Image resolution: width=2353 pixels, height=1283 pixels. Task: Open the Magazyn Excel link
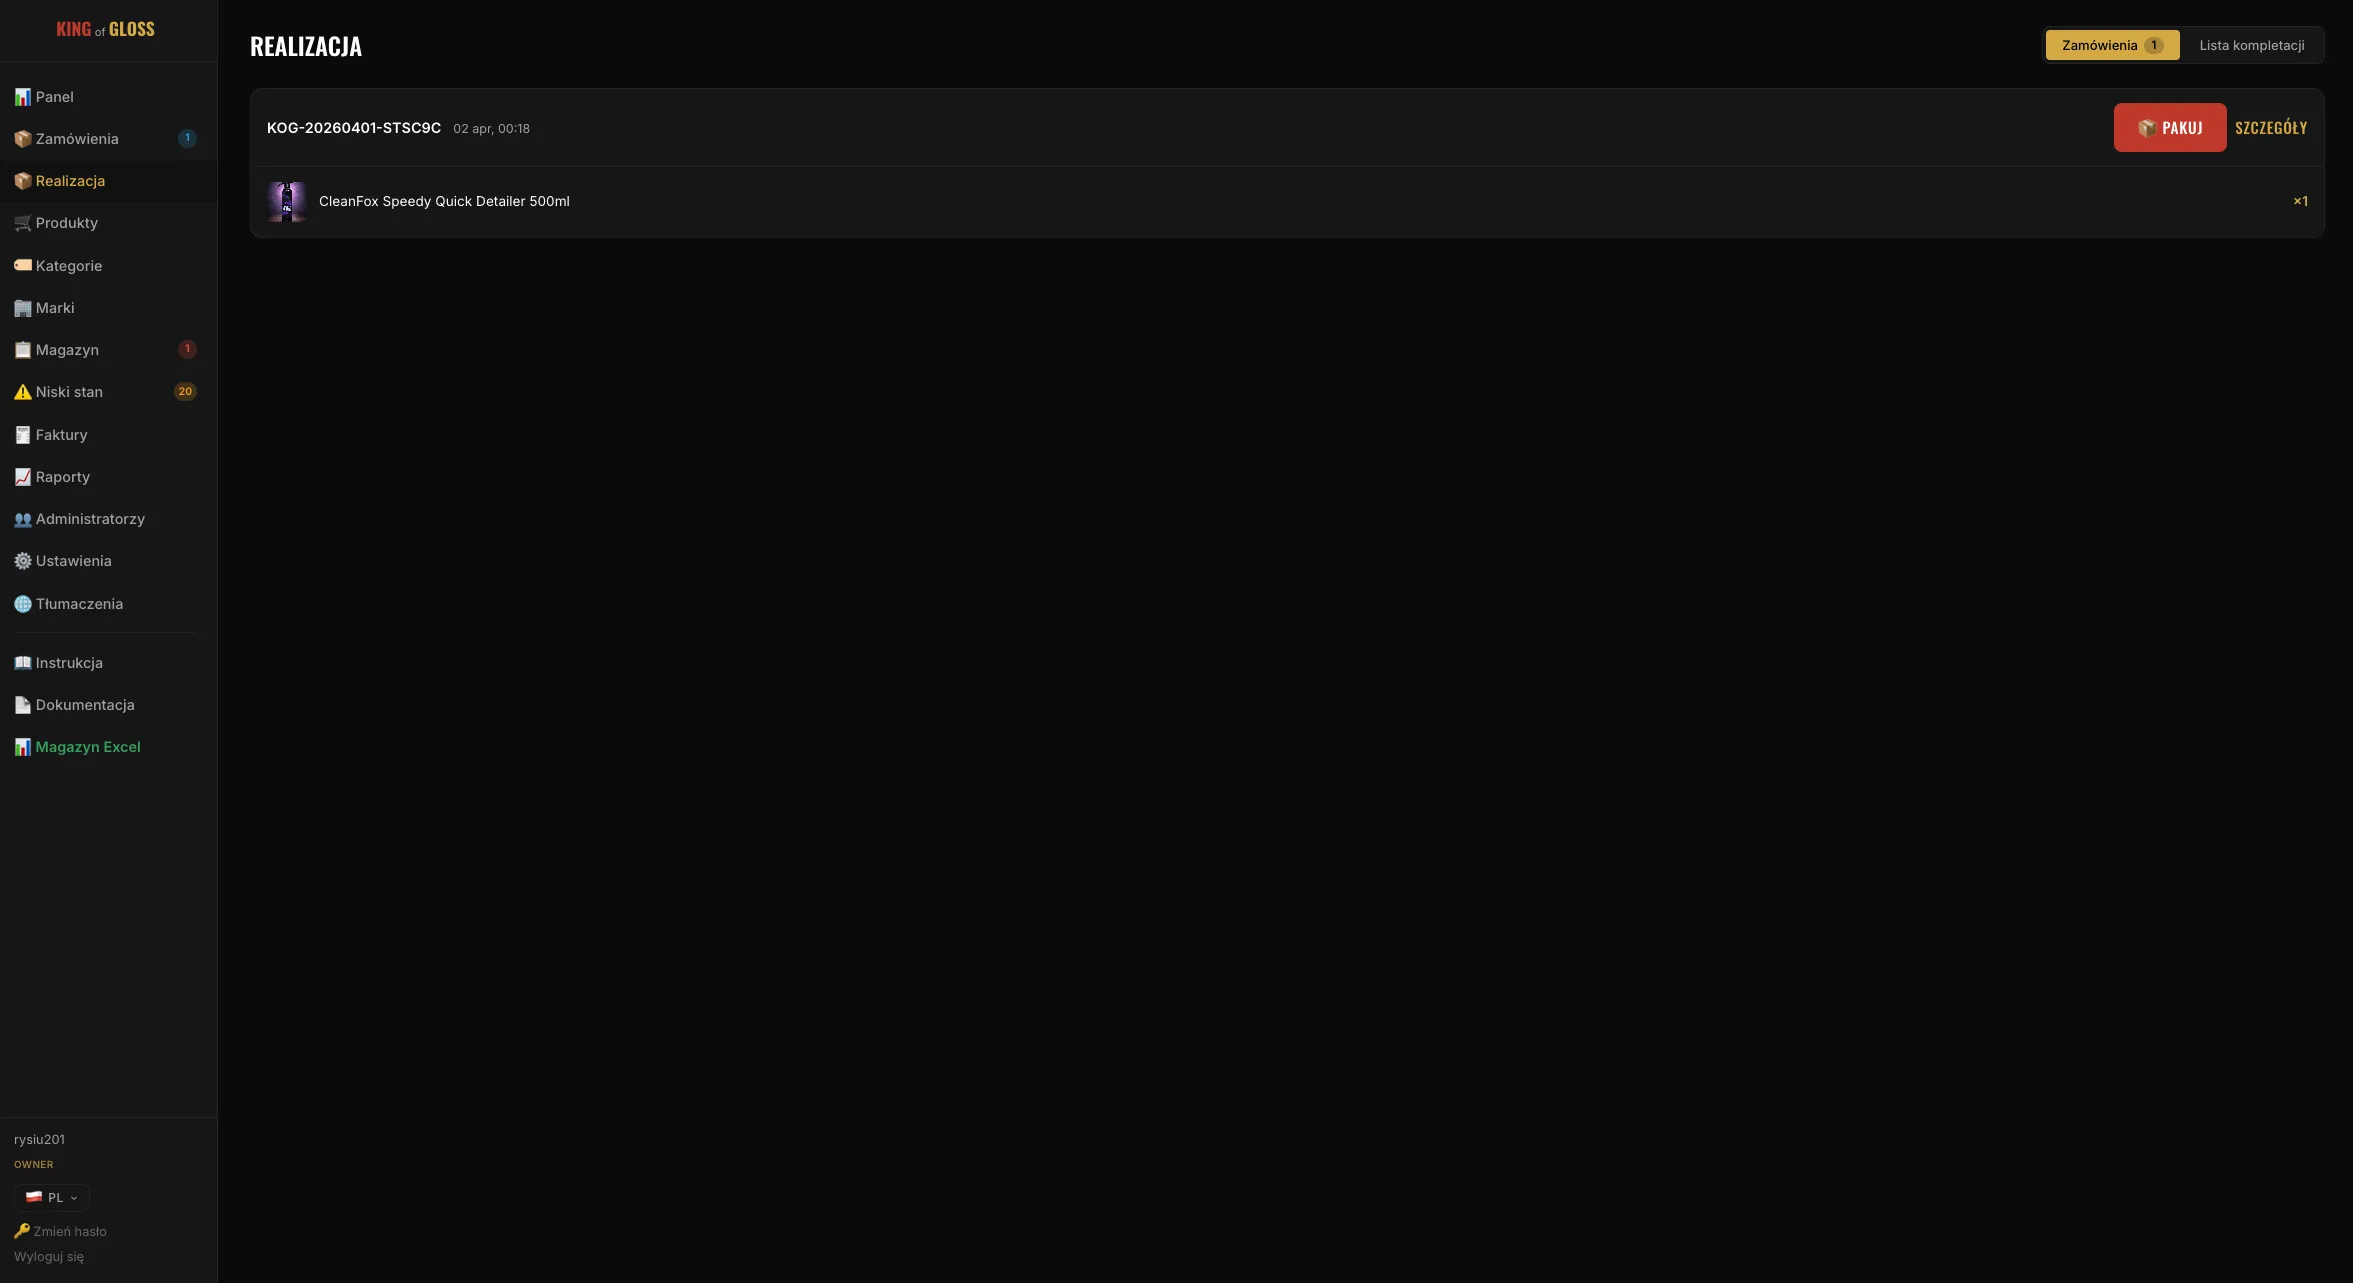pyautogui.click(x=77, y=747)
